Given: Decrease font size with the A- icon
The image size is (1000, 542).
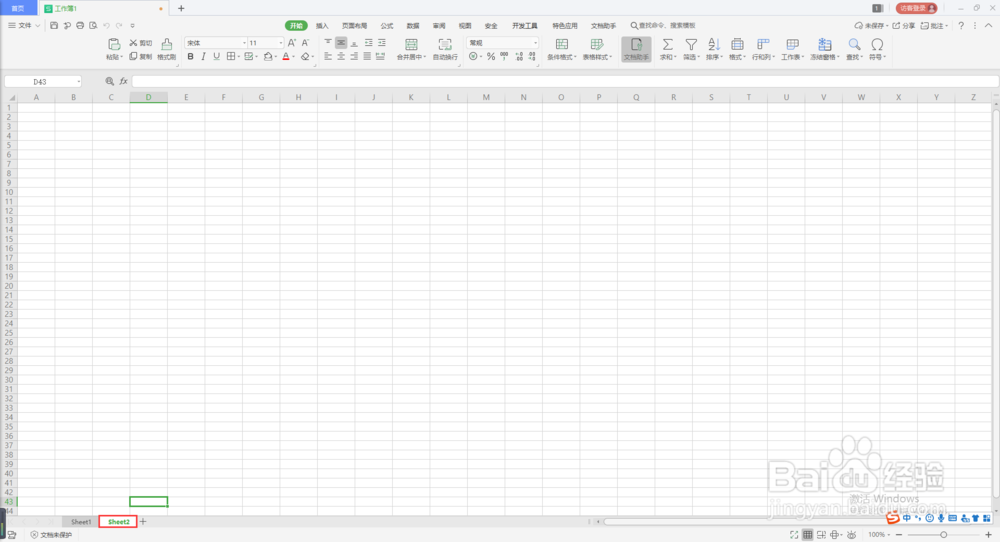Looking at the screenshot, I should (305, 43).
